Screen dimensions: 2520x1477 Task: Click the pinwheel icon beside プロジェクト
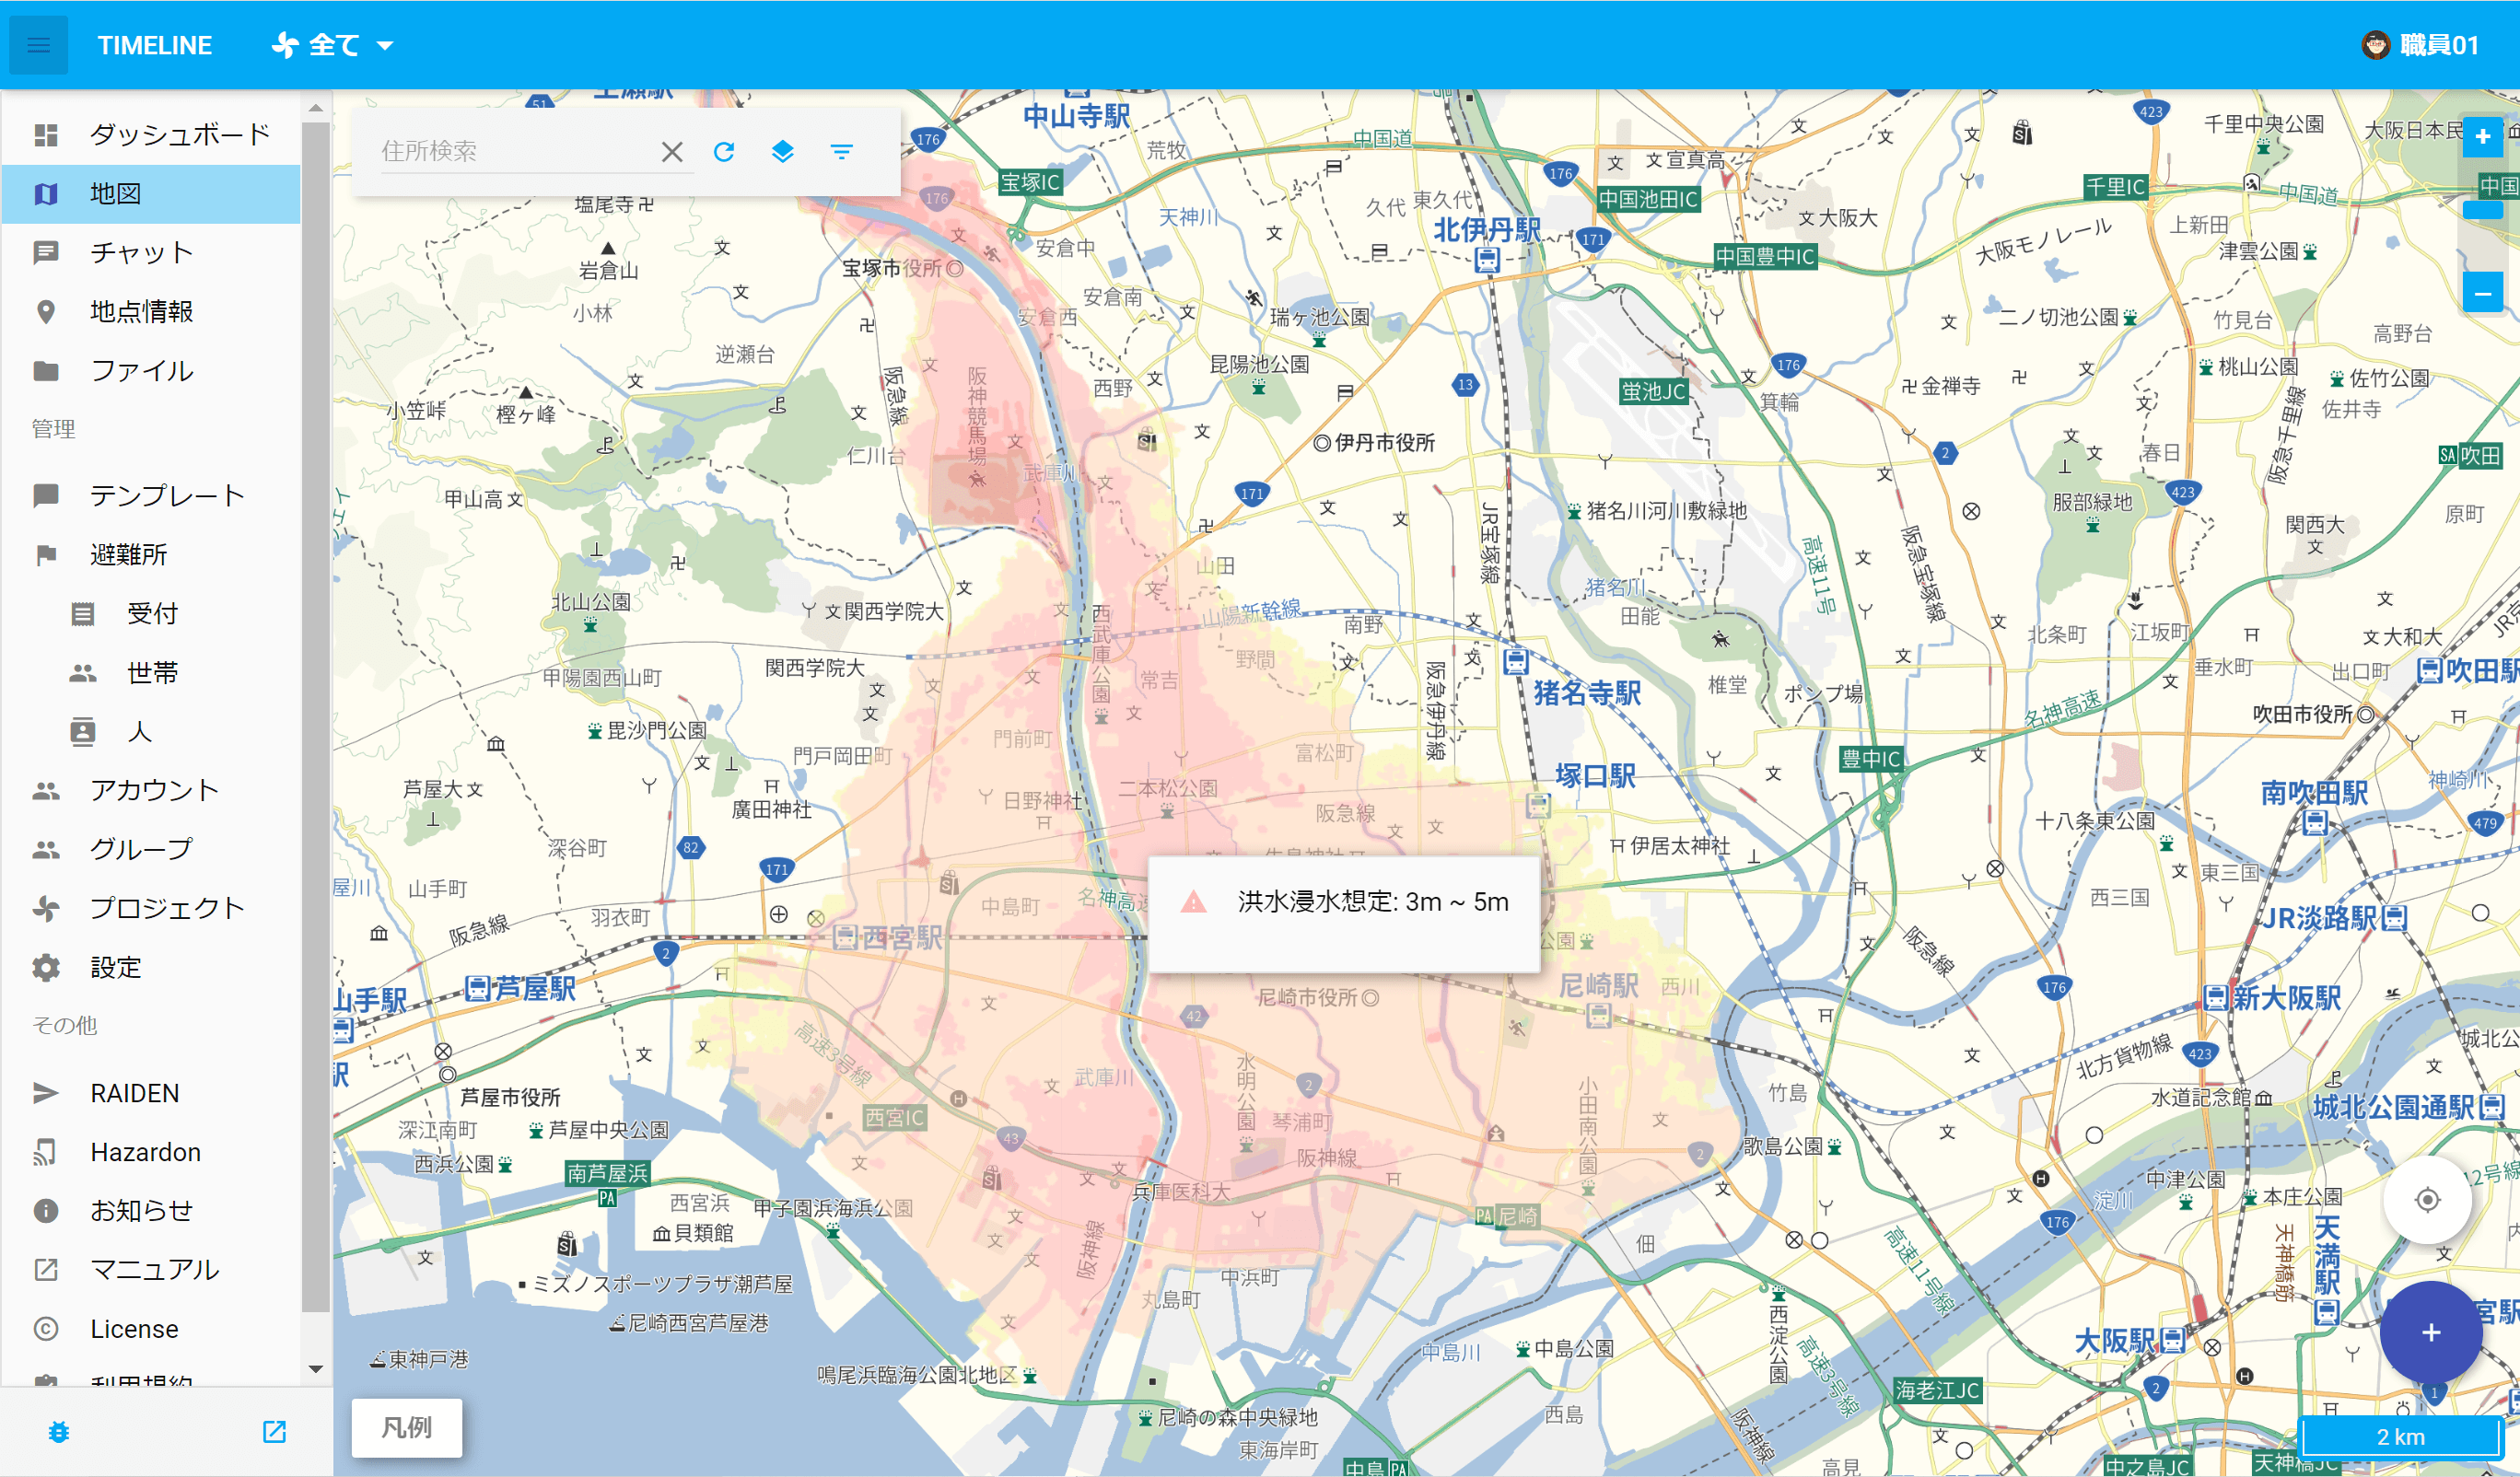(46, 908)
